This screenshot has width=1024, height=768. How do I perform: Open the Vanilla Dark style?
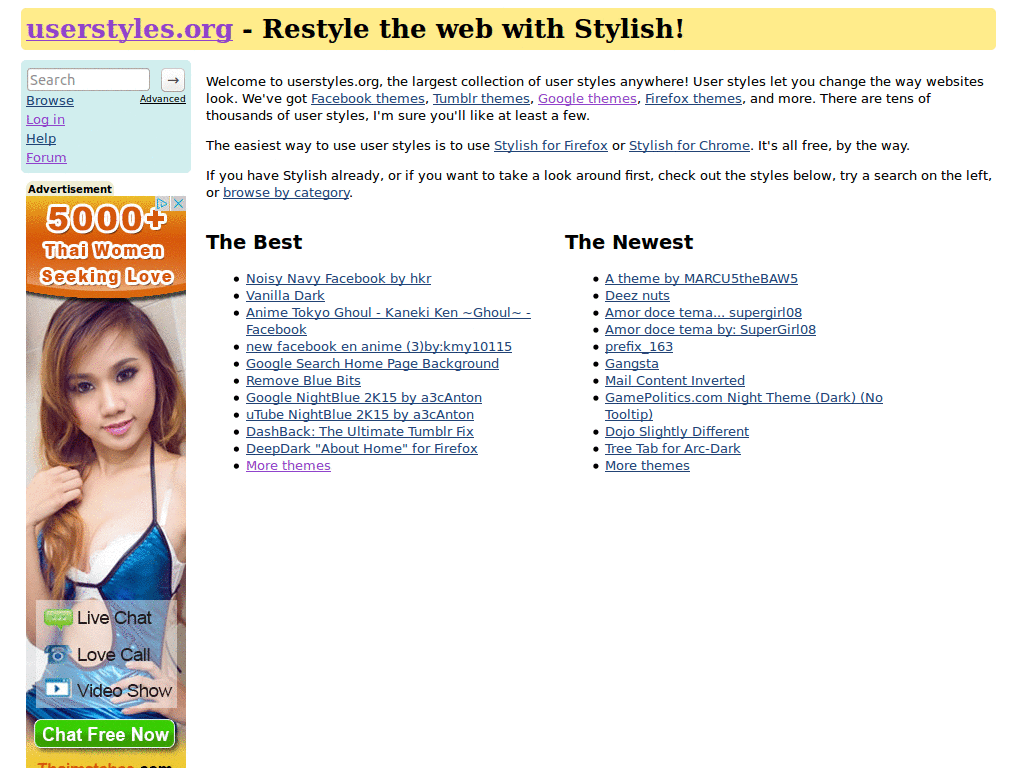pos(285,296)
